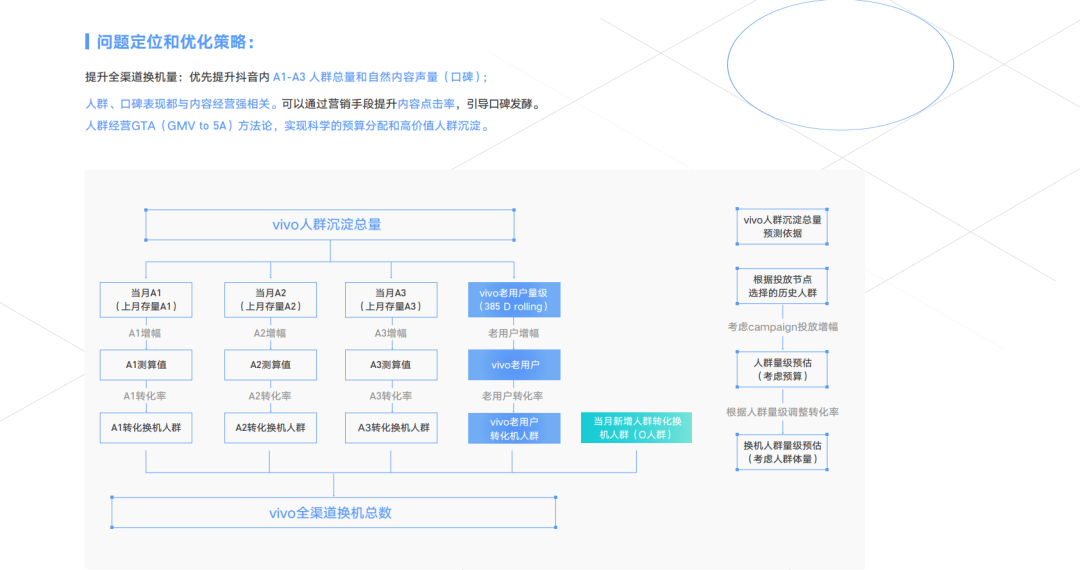Select the 当月A2（上月存量A2）box

[x=271, y=299]
